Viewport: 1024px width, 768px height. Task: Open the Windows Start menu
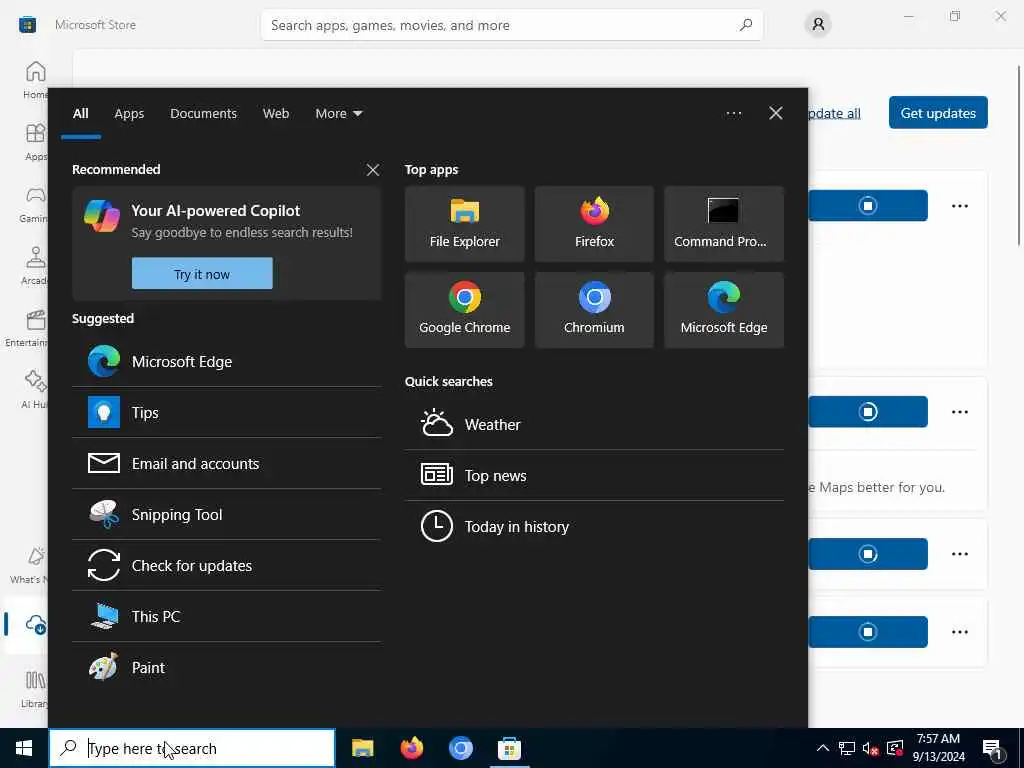point(24,748)
